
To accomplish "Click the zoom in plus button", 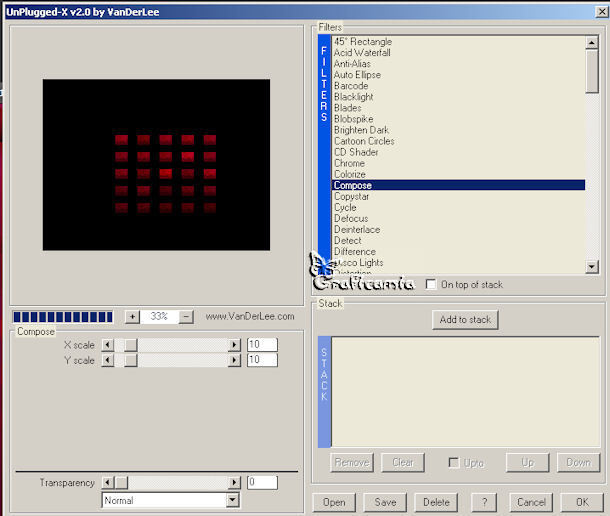I will 132,317.
